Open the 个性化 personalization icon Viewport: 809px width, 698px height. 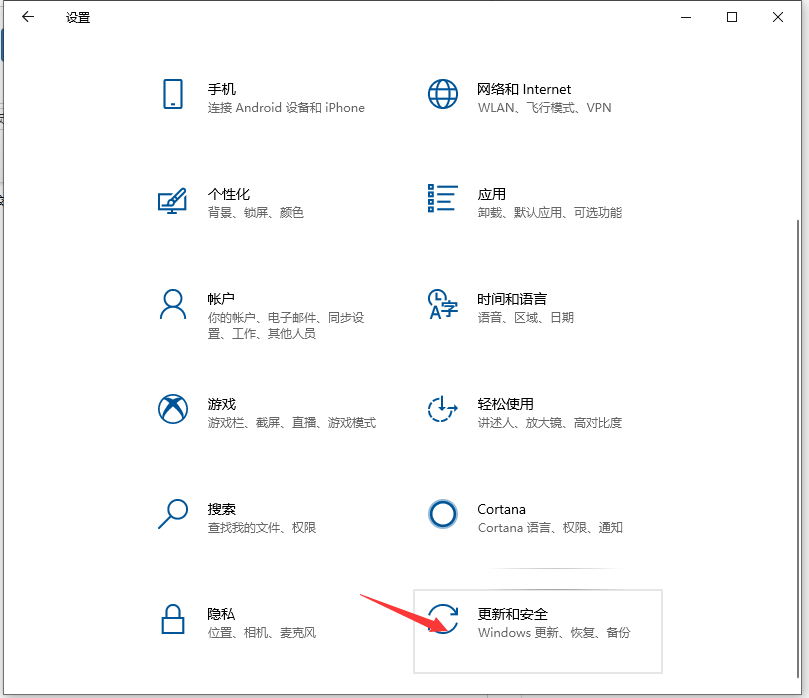tap(174, 201)
